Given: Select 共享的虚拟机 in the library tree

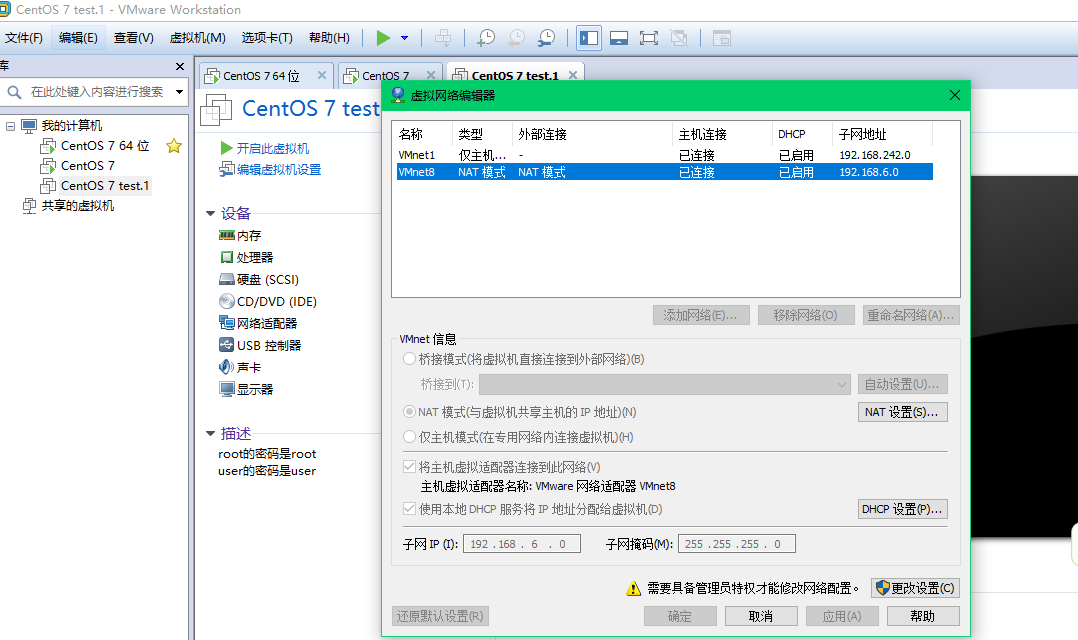Looking at the screenshot, I should pos(78,206).
